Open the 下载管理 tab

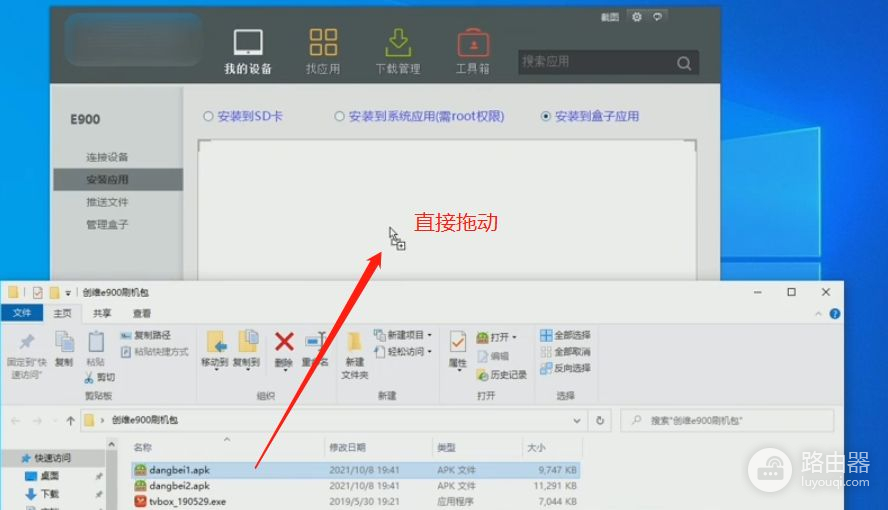[x=398, y=52]
